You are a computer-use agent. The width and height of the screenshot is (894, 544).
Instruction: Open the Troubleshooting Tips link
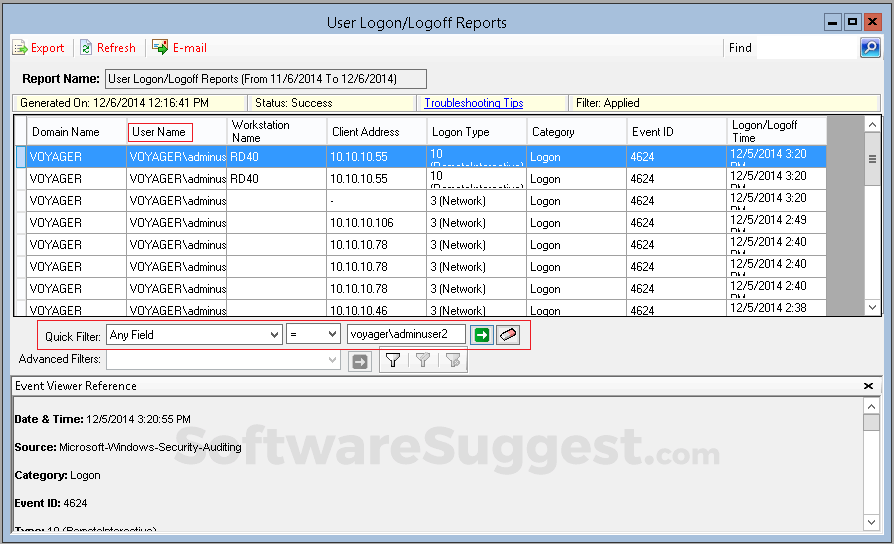[x=474, y=103]
